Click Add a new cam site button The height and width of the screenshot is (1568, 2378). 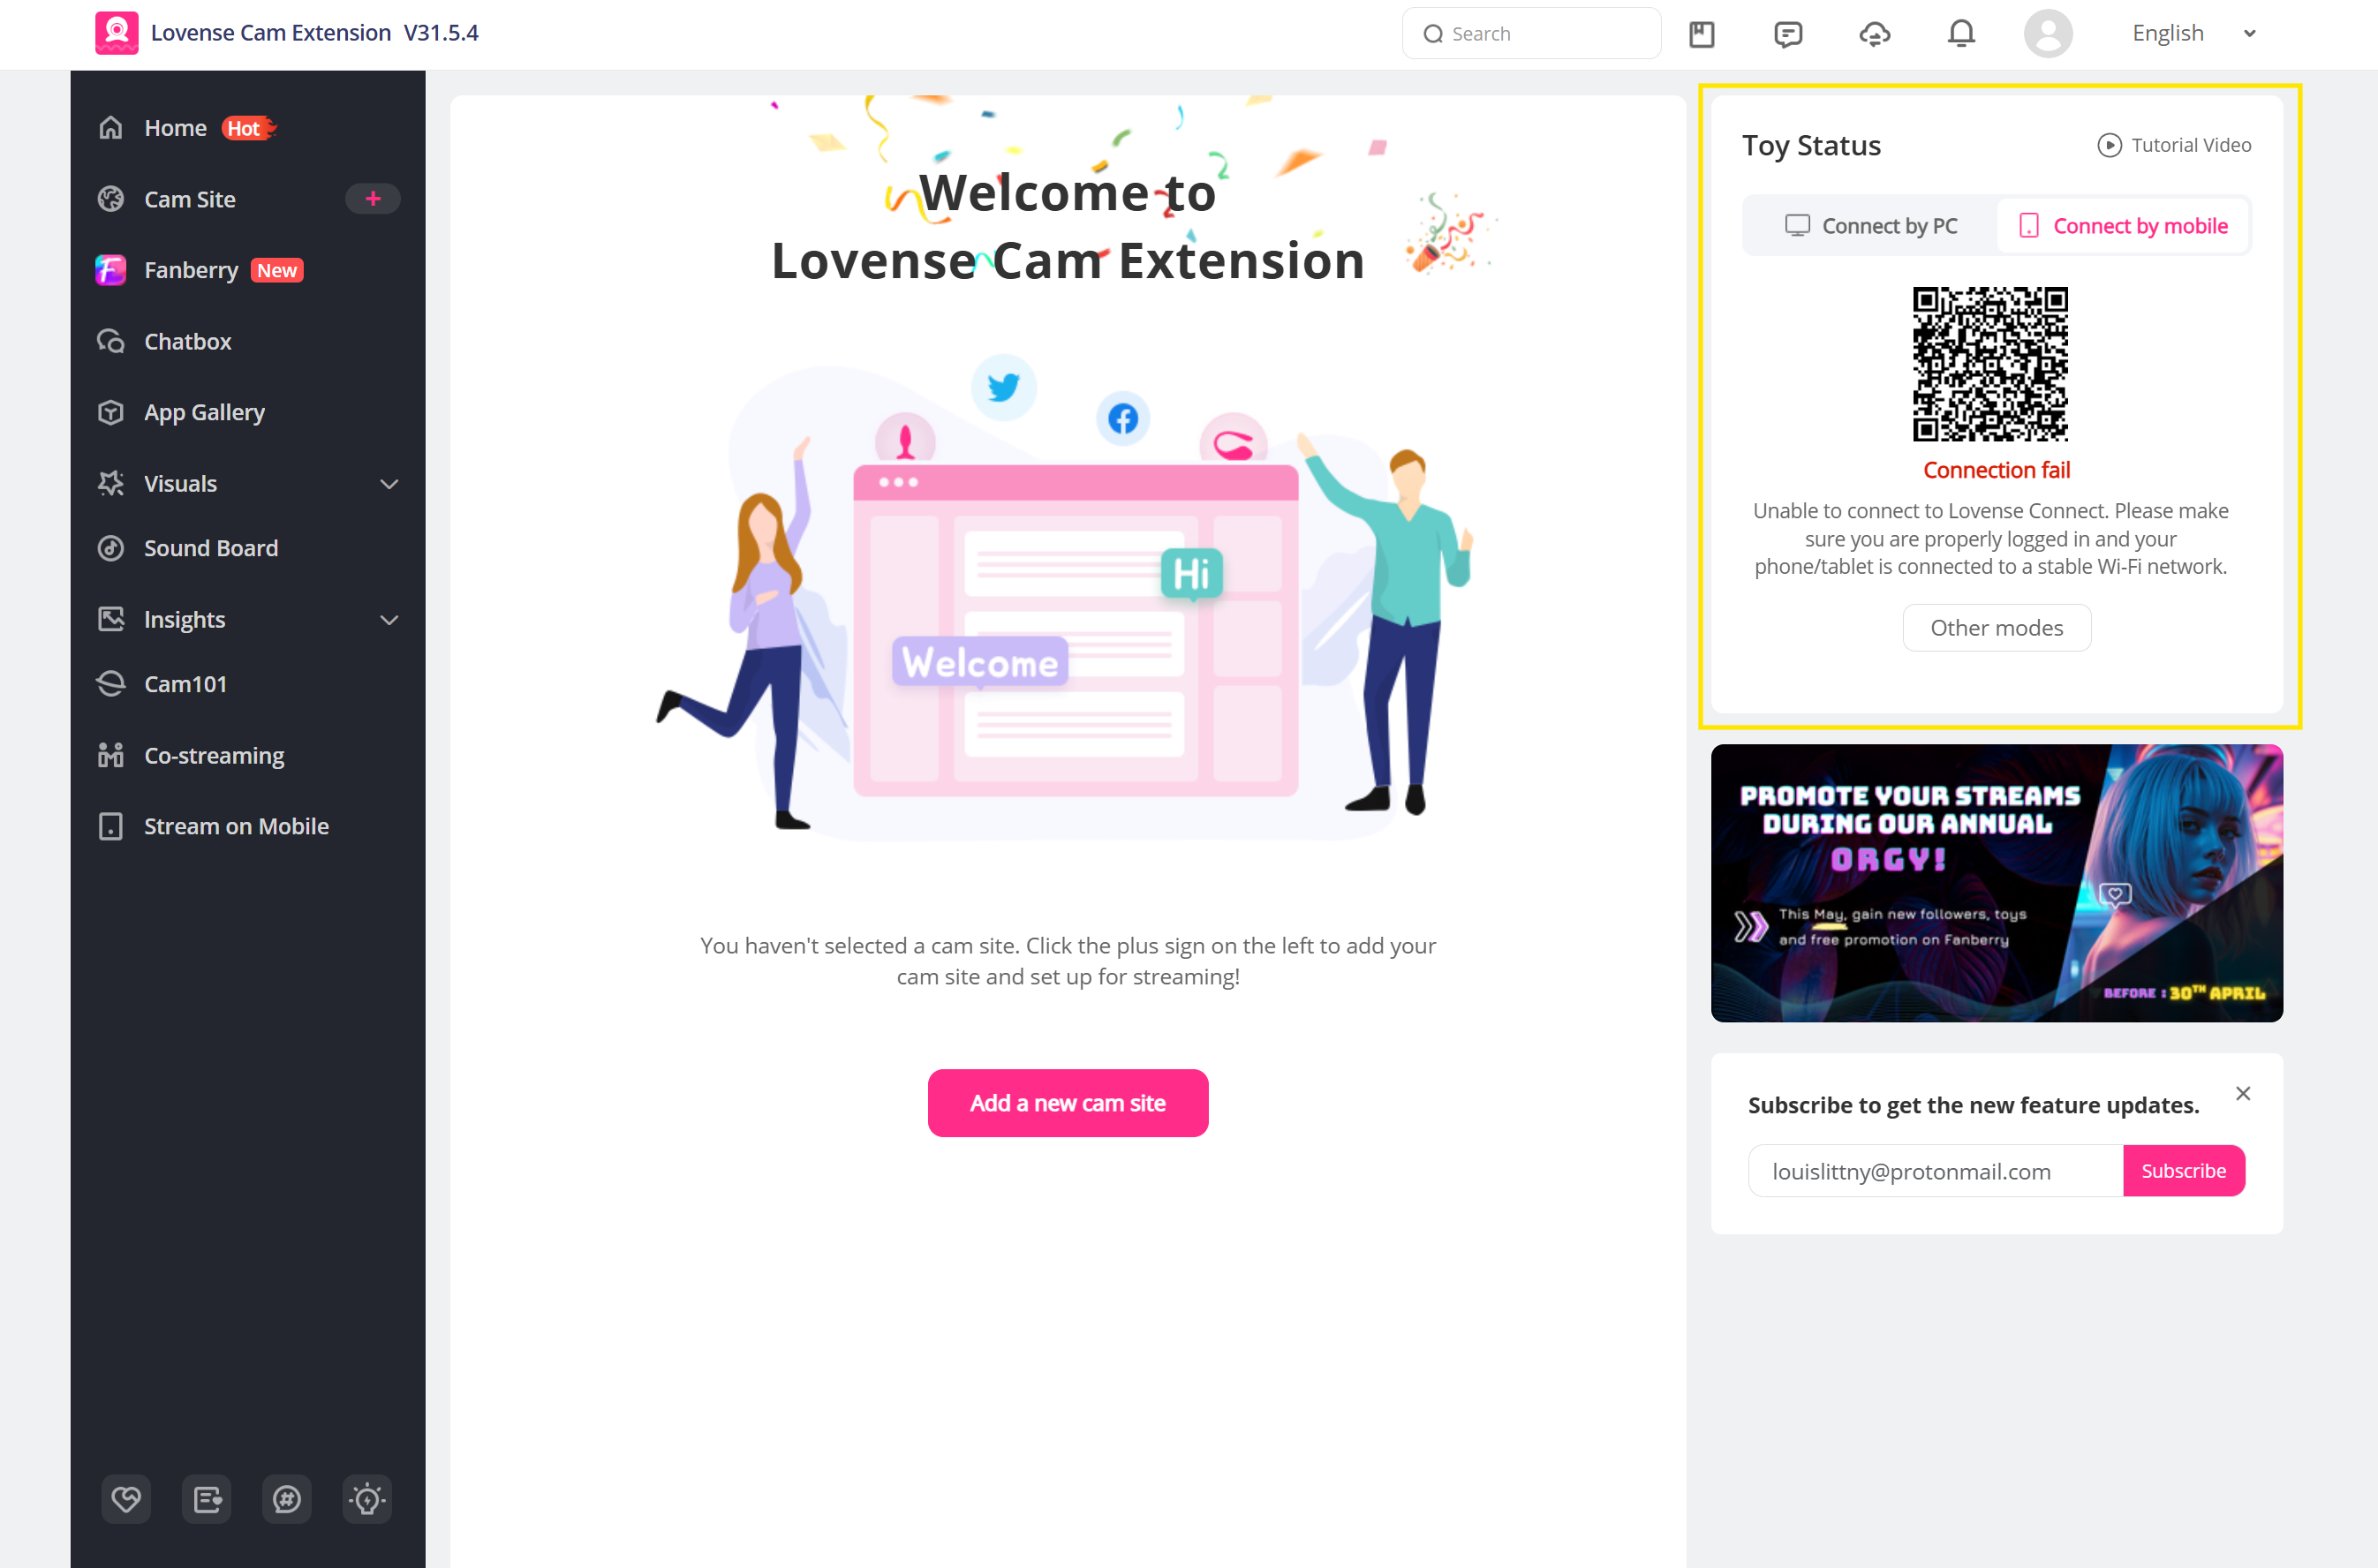1067,1103
